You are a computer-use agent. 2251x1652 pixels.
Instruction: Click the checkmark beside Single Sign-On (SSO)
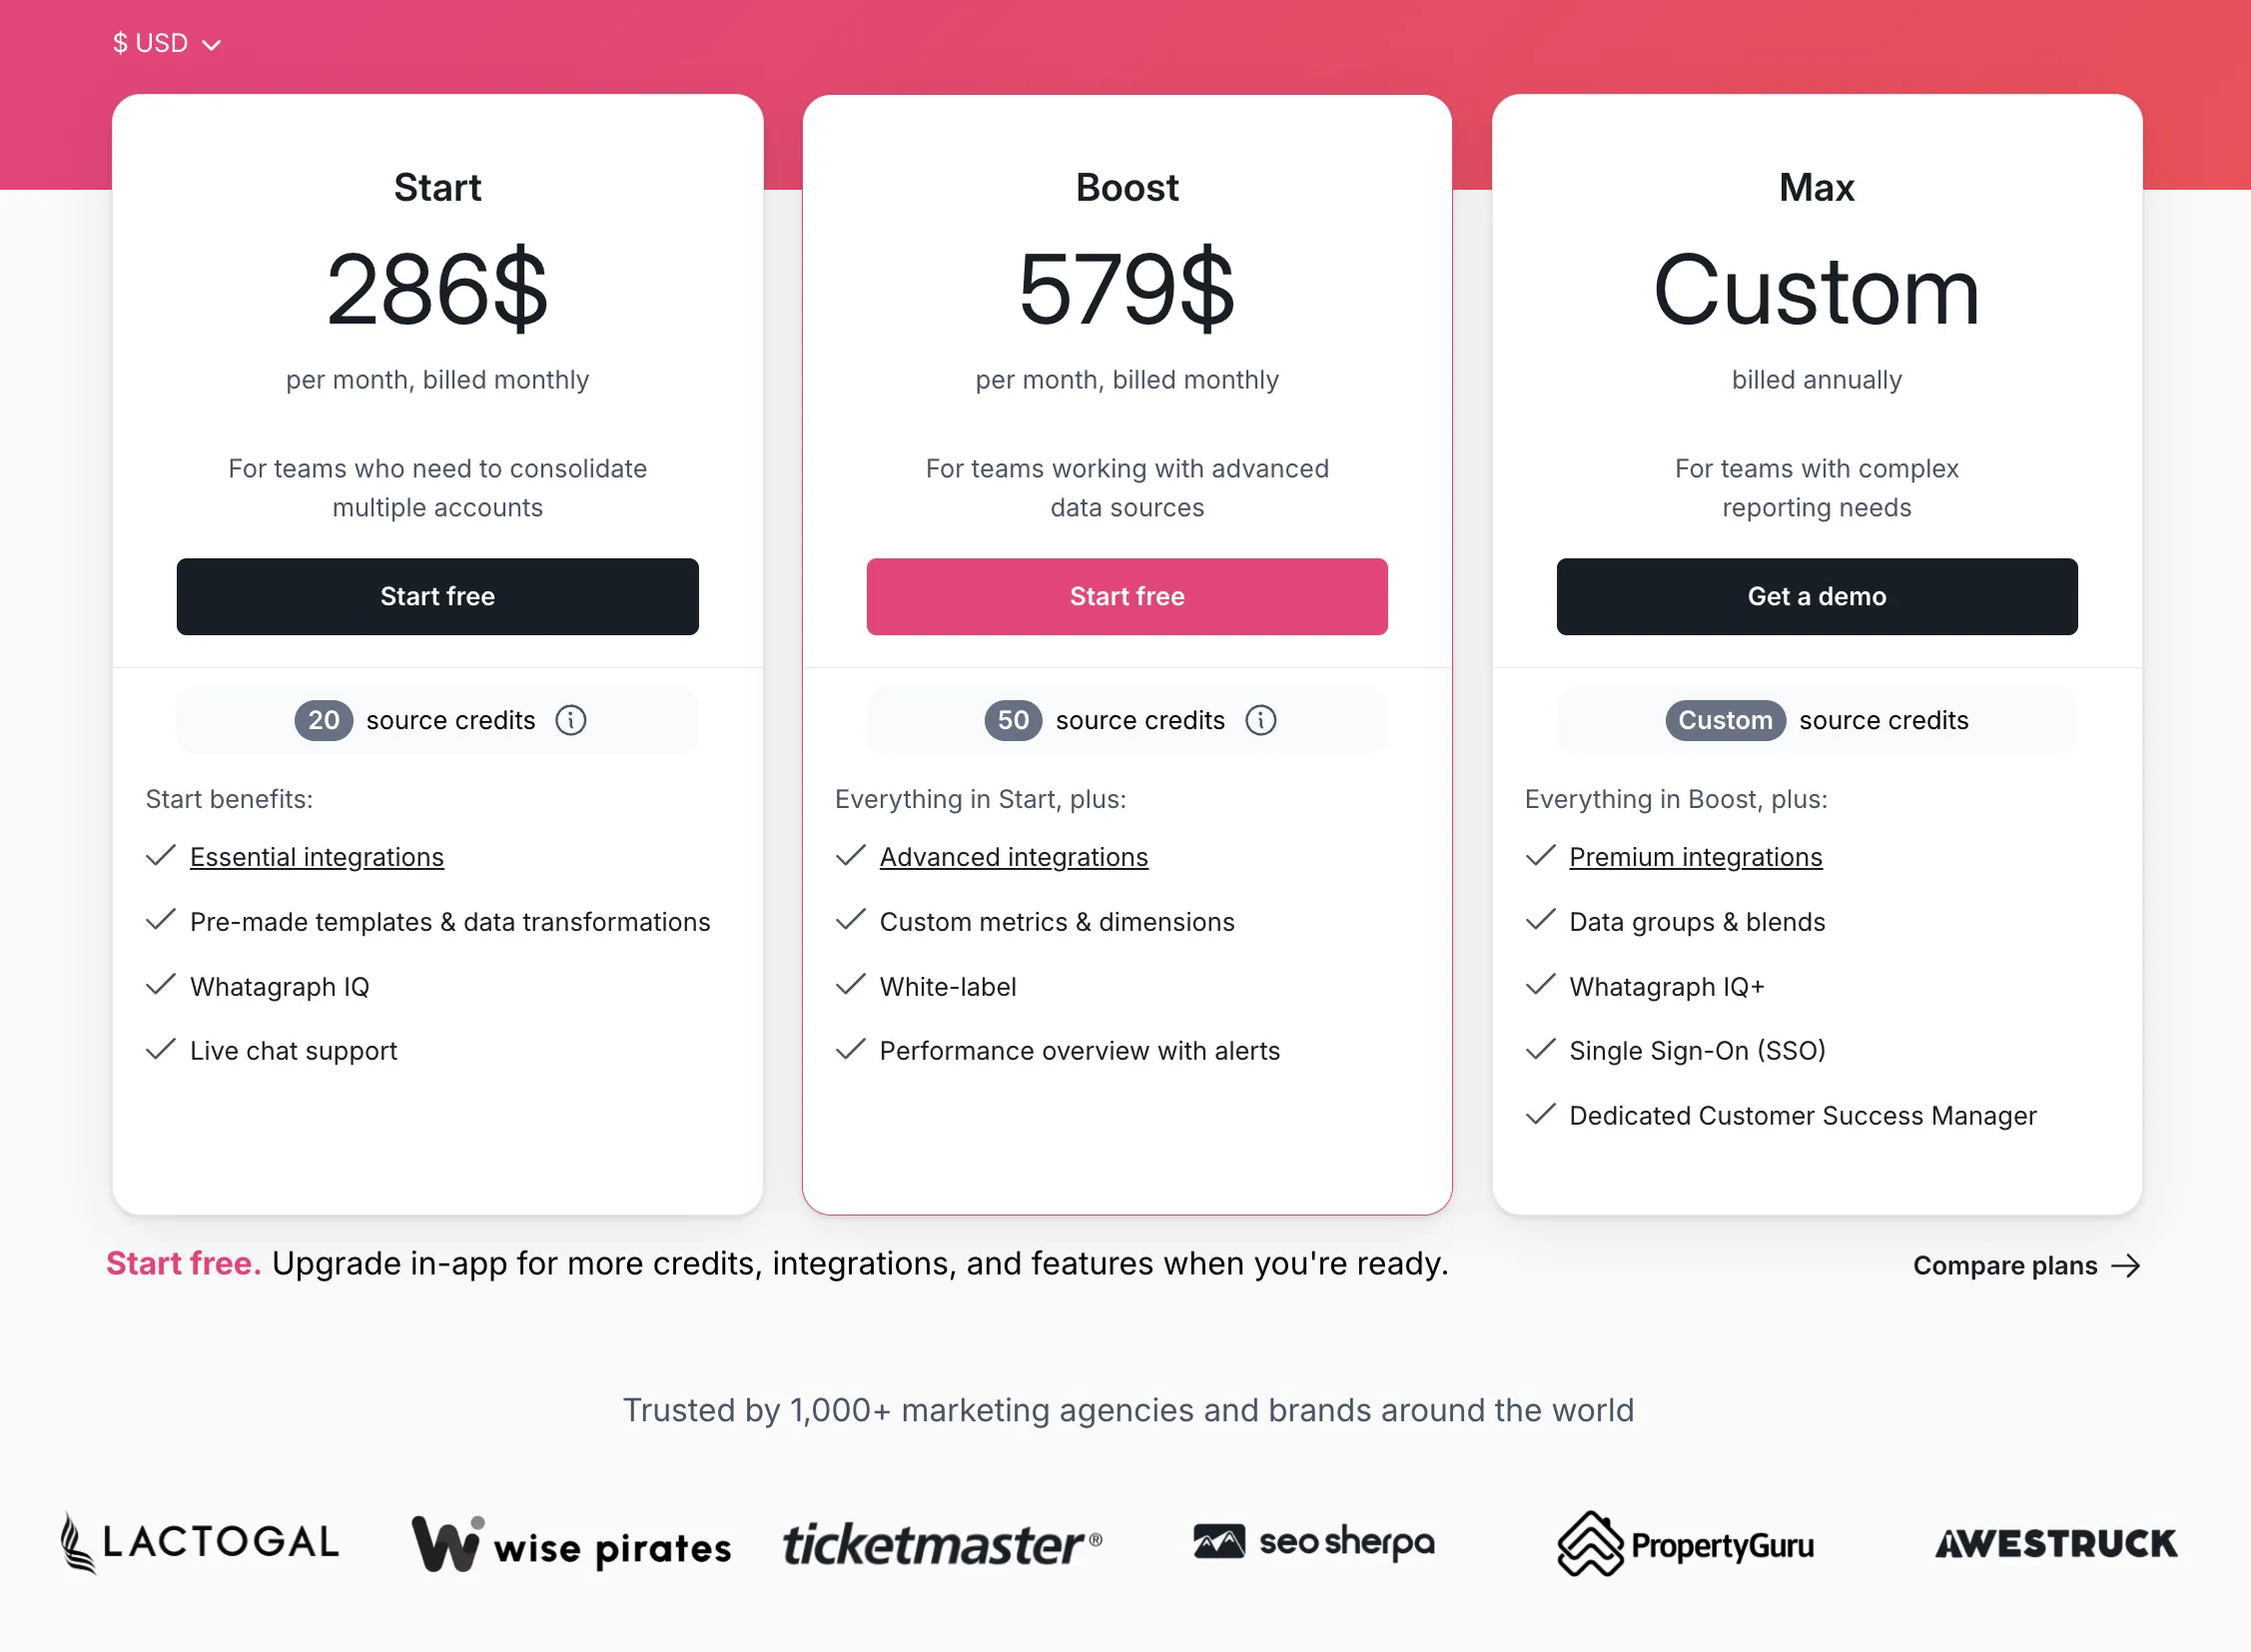point(1541,1050)
